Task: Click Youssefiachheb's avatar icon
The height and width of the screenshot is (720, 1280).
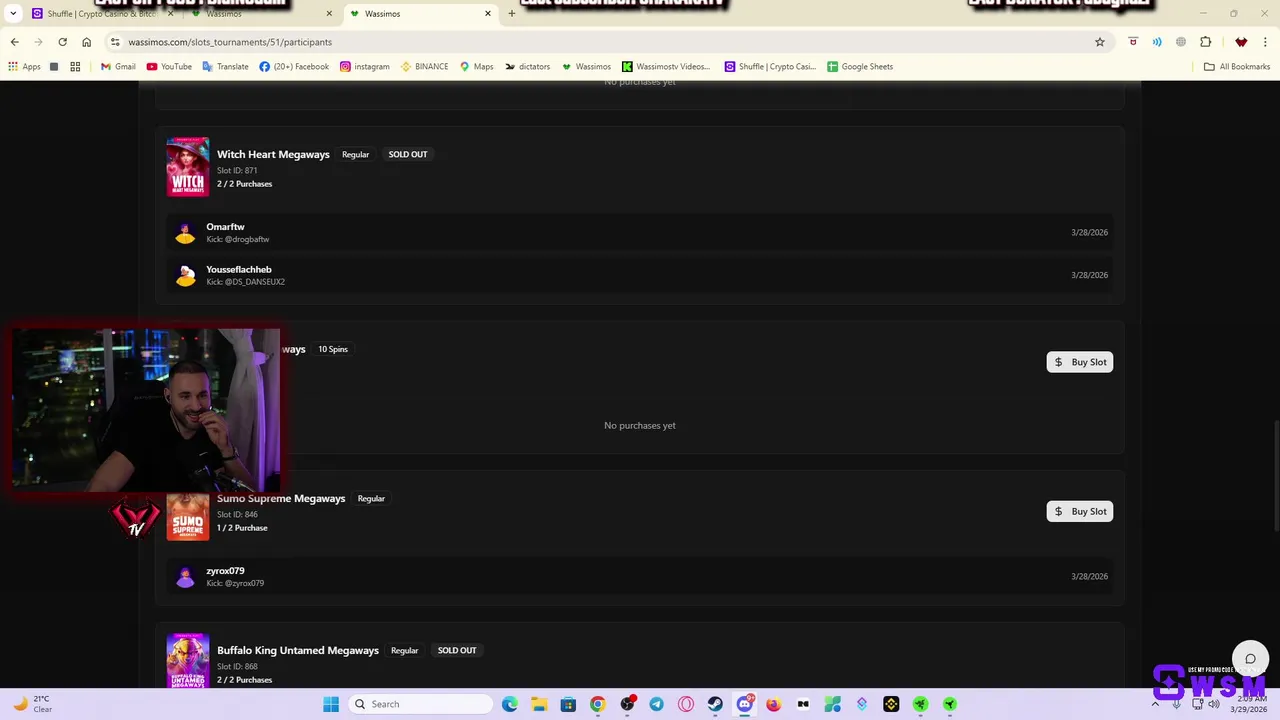Action: 185,276
